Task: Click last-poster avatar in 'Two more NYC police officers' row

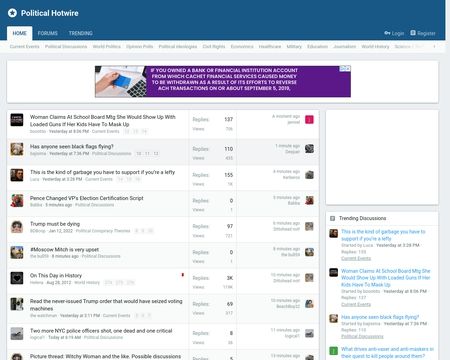Action: click(309, 333)
